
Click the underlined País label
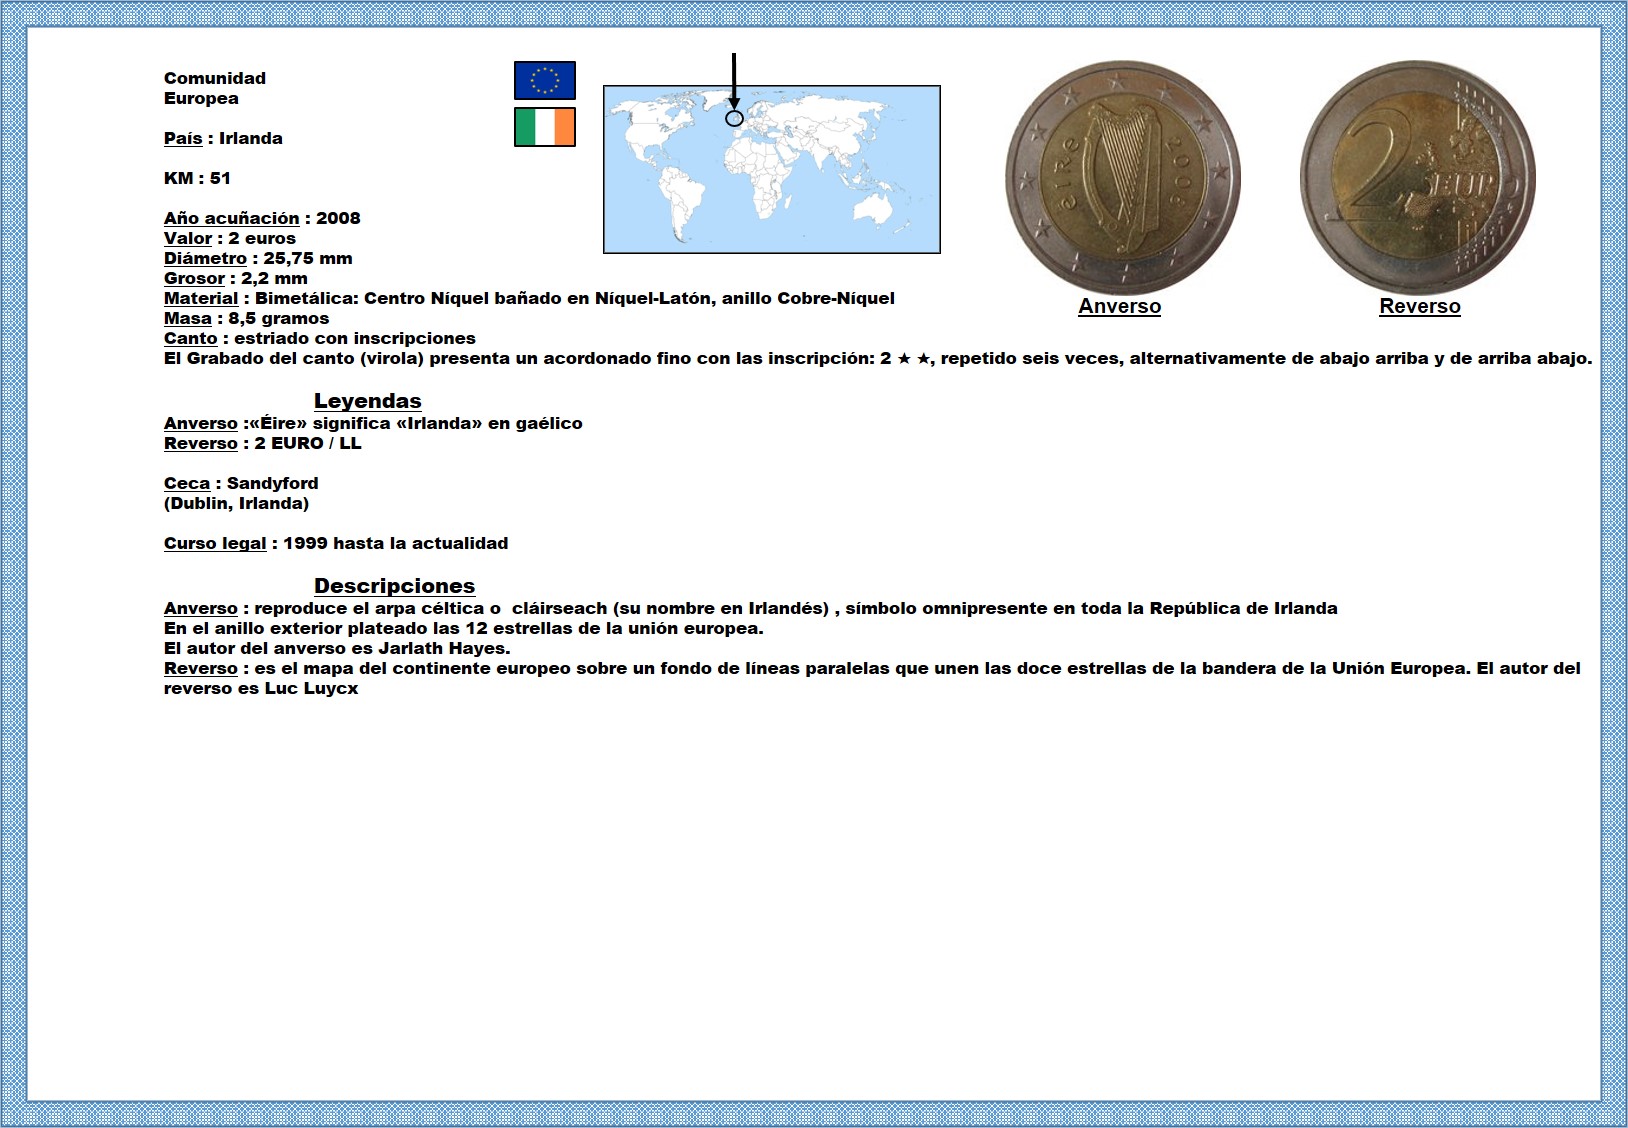point(183,138)
